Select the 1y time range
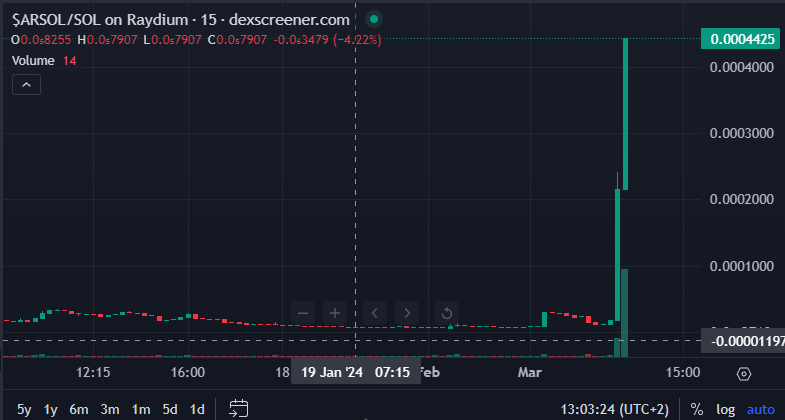This screenshot has height=420, width=785. pyautogui.click(x=51, y=409)
